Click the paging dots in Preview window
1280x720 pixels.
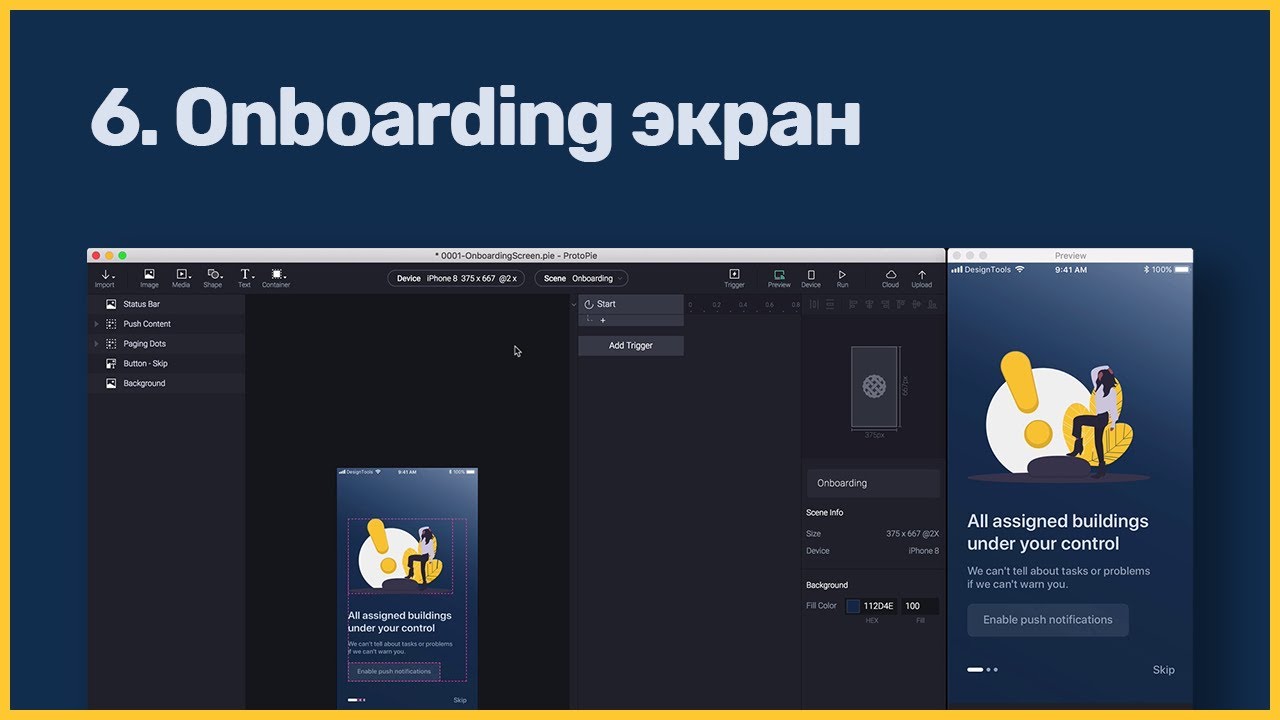click(x=982, y=670)
